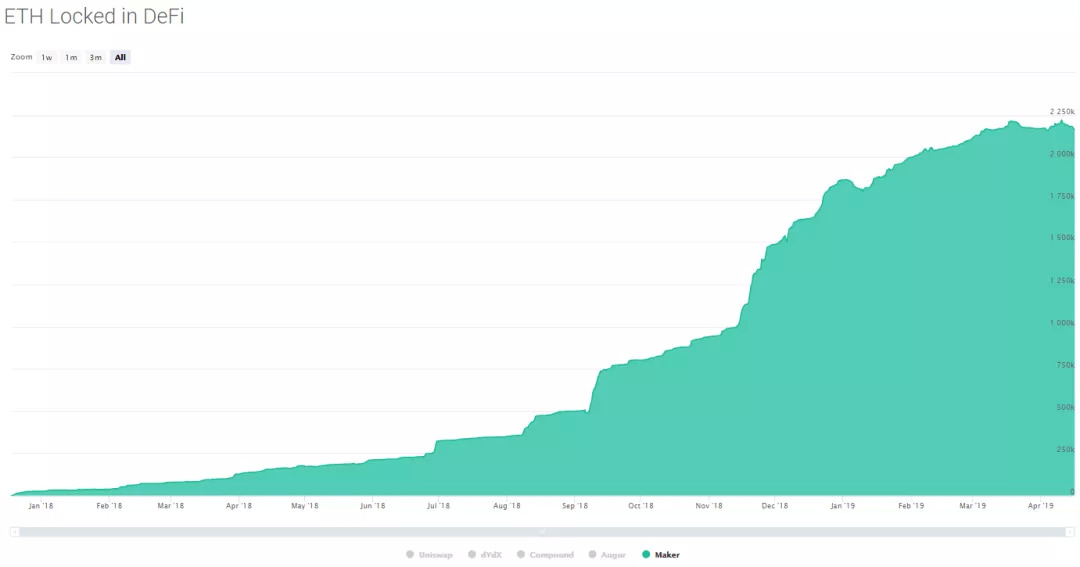
Task: Click the chart title ETH Locked in DeFi
Action: coord(94,17)
